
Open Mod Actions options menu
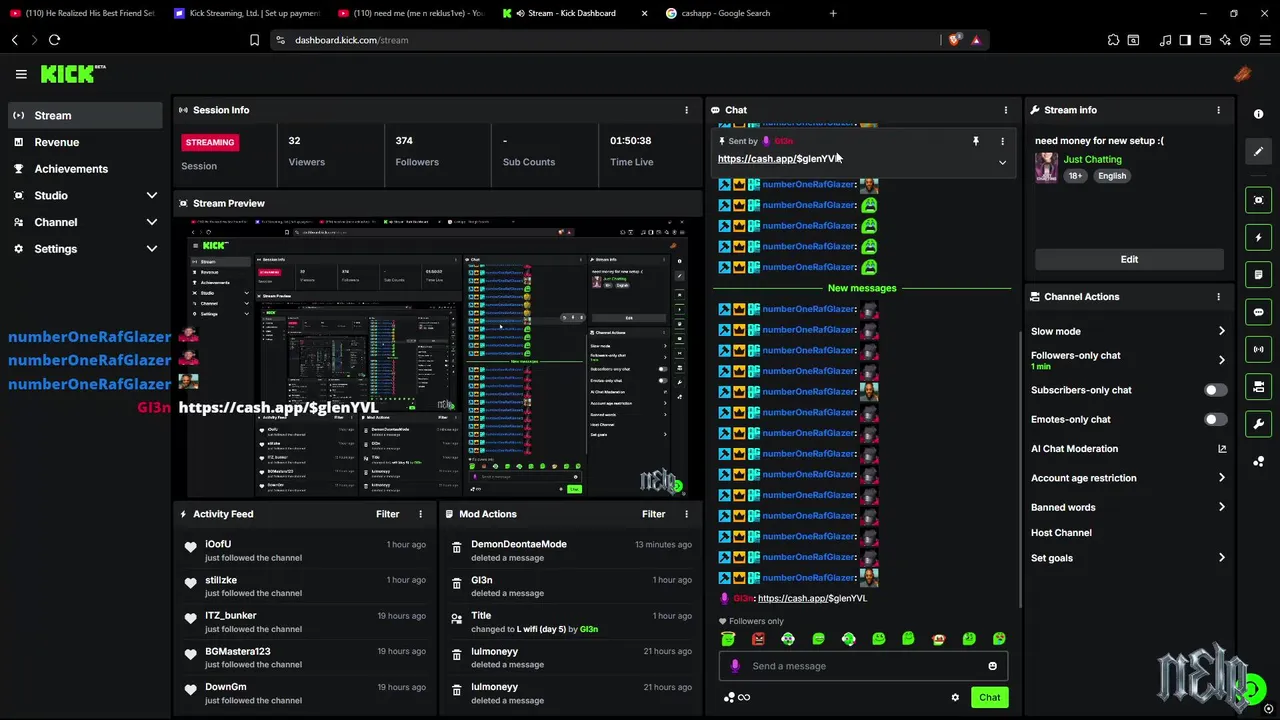(x=686, y=514)
